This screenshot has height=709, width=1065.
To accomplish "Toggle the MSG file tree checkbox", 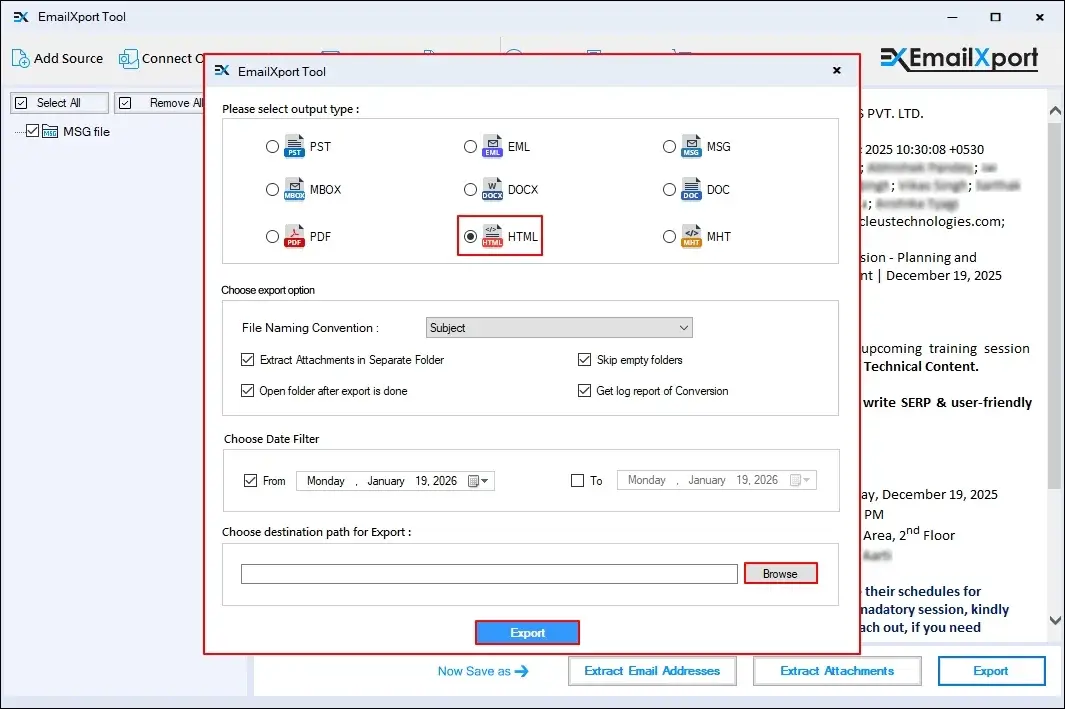I will 33,131.
